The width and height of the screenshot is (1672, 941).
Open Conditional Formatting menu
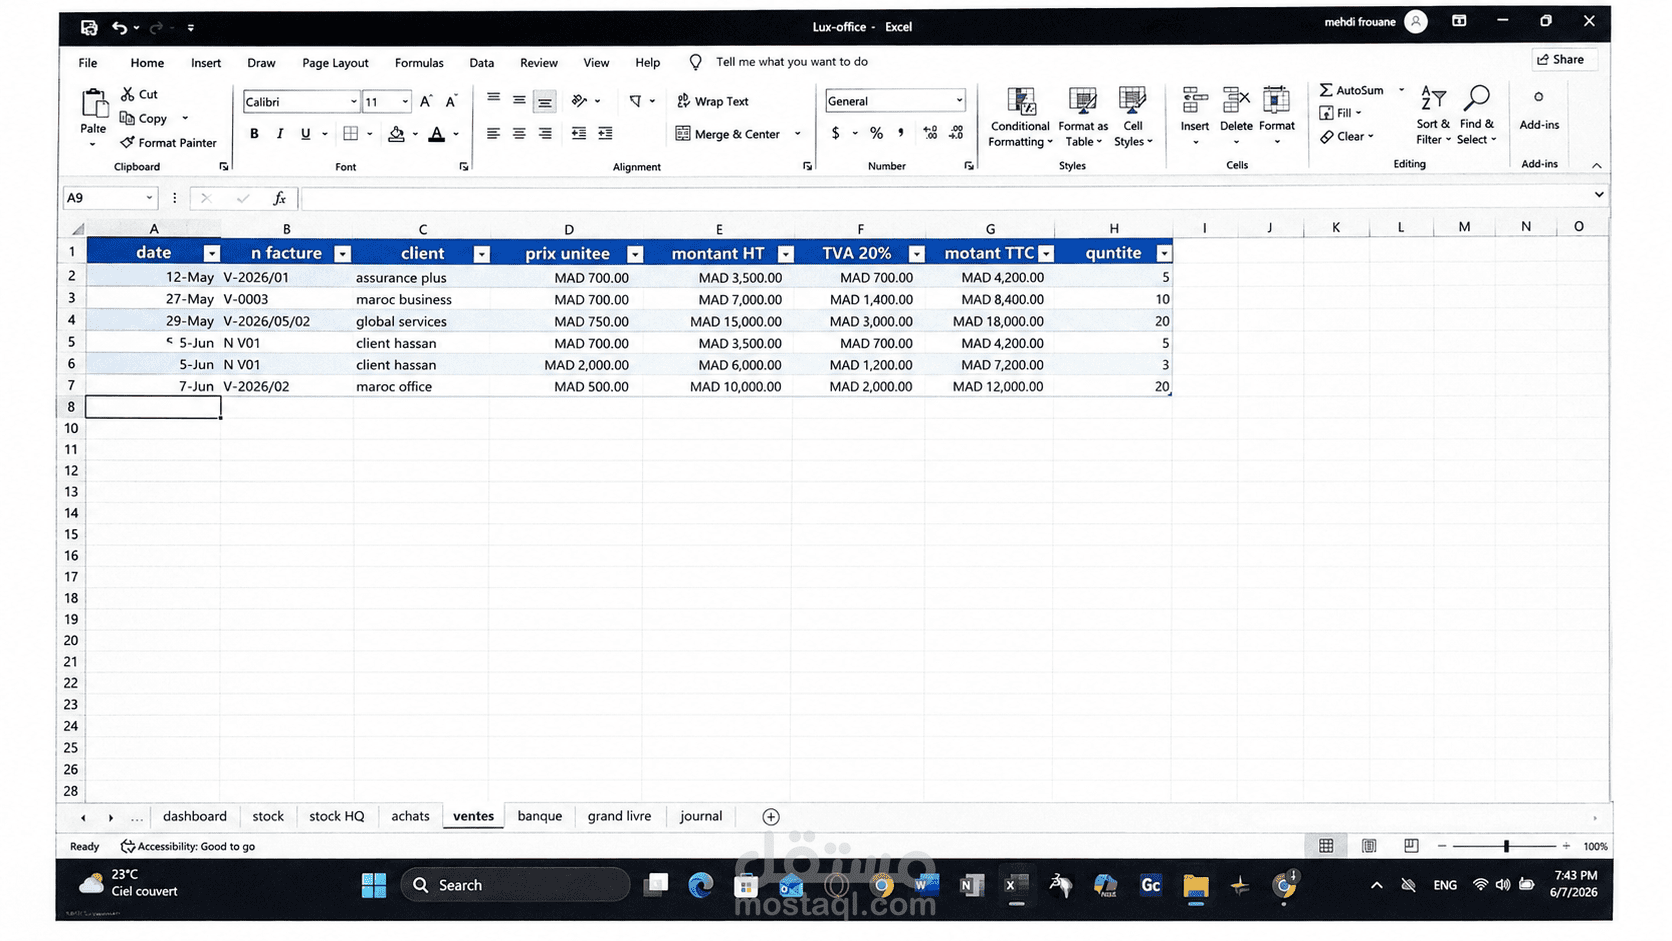point(1020,117)
